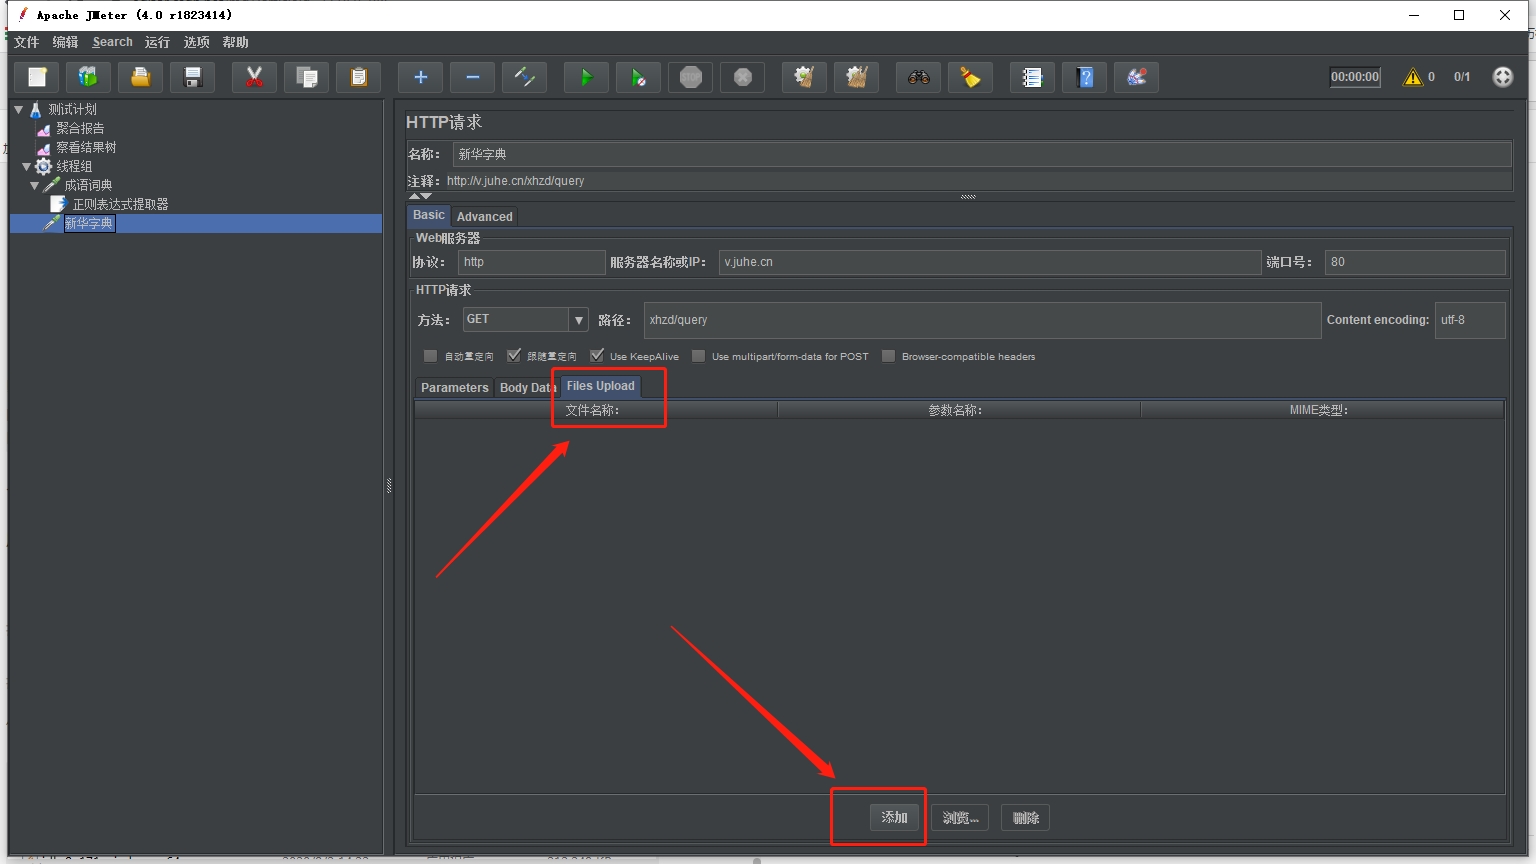Image resolution: width=1536 pixels, height=864 pixels.
Task: Toggle the 跟随重定向 checkbox
Action: tap(514, 356)
